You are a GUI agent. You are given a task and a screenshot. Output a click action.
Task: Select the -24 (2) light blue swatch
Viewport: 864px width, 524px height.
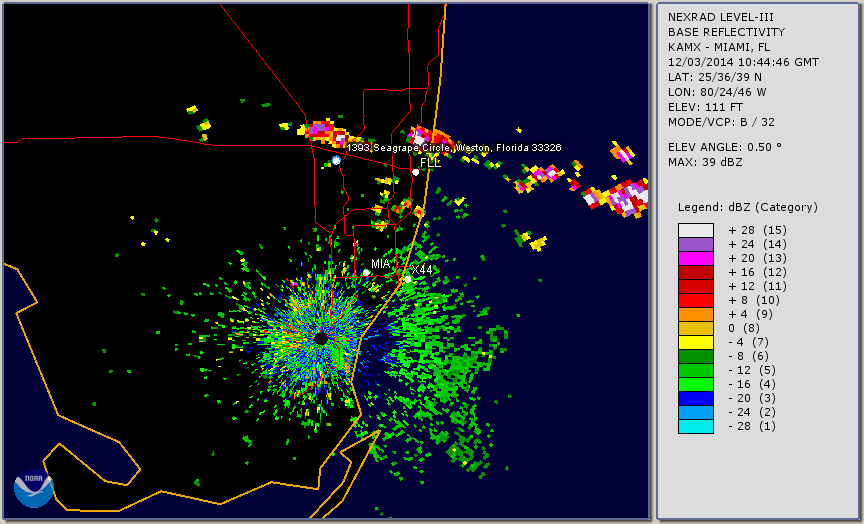point(696,413)
